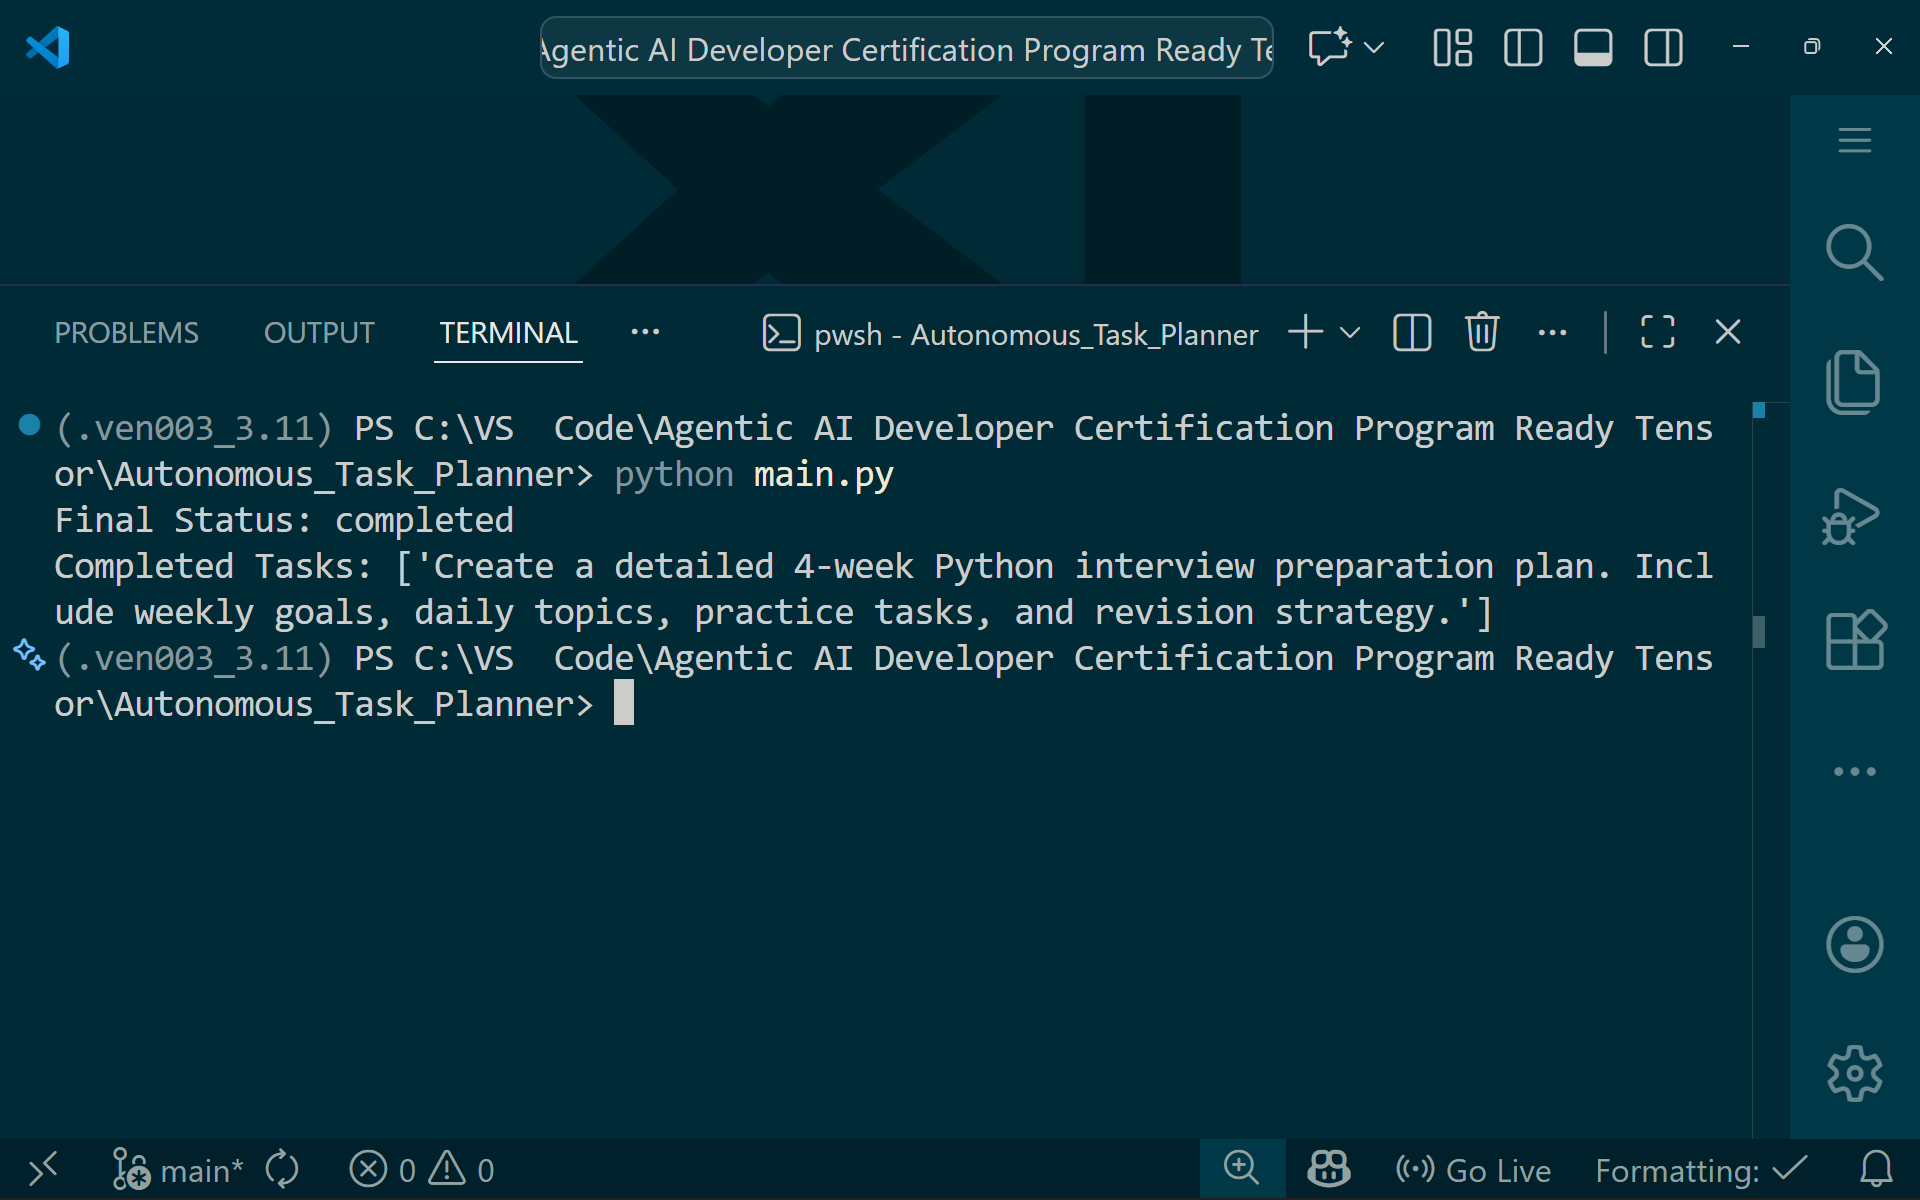The height and width of the screenshot is (1200, 1920).
Task: Toggle the panel visibility layout control
Action: (x=1593, y=47)
